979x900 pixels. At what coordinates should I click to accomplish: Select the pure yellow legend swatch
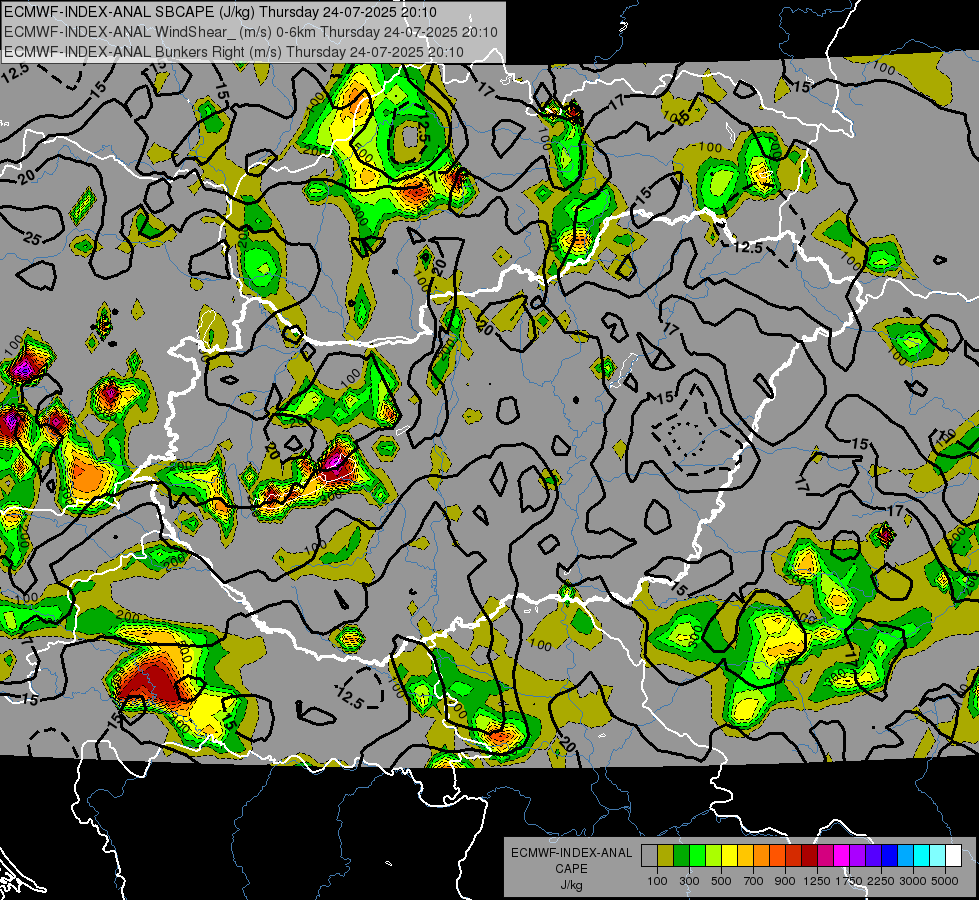pos(729,856)
